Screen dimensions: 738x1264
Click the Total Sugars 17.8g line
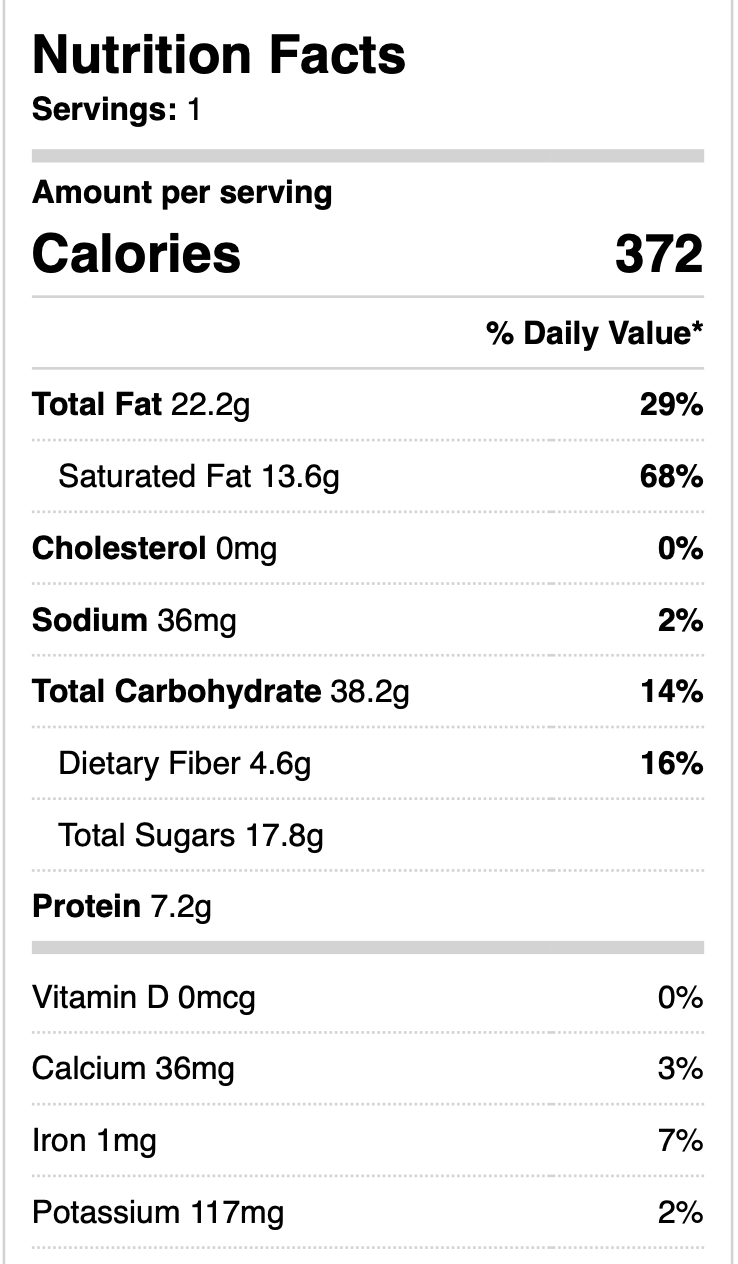pyautogui.click(x=191, y=835)
